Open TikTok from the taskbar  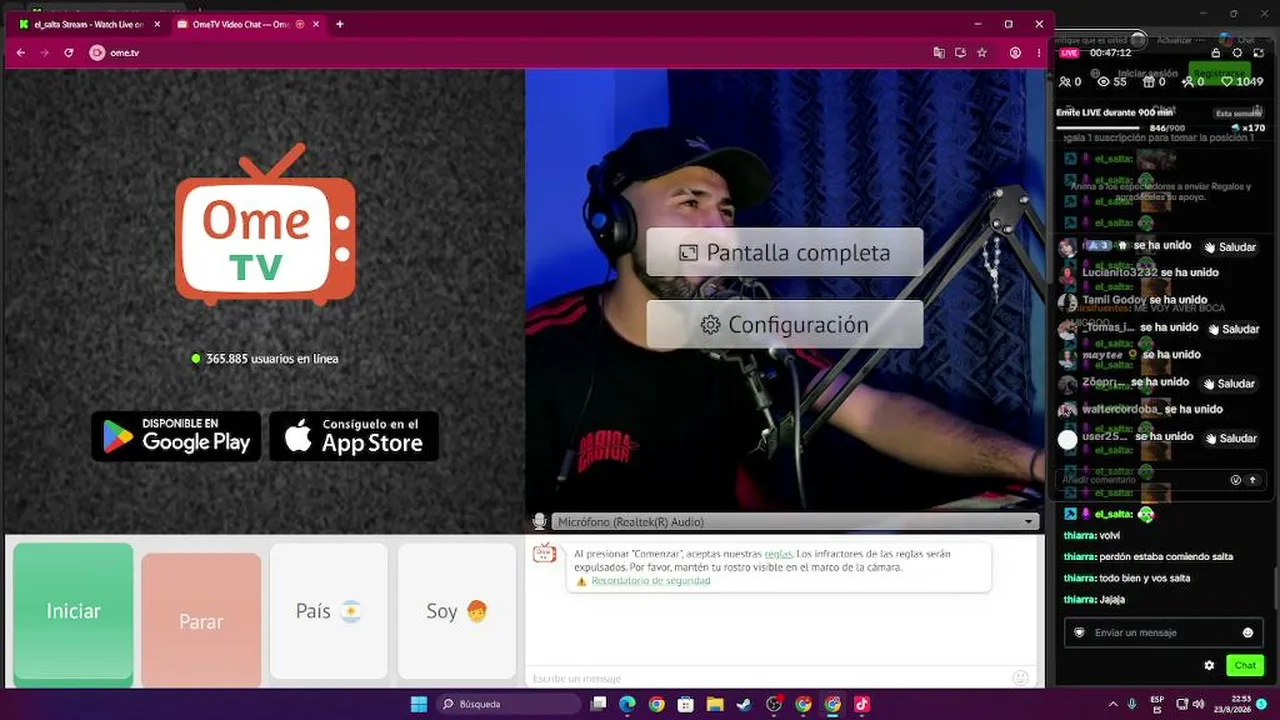click(x=862, y=704)
